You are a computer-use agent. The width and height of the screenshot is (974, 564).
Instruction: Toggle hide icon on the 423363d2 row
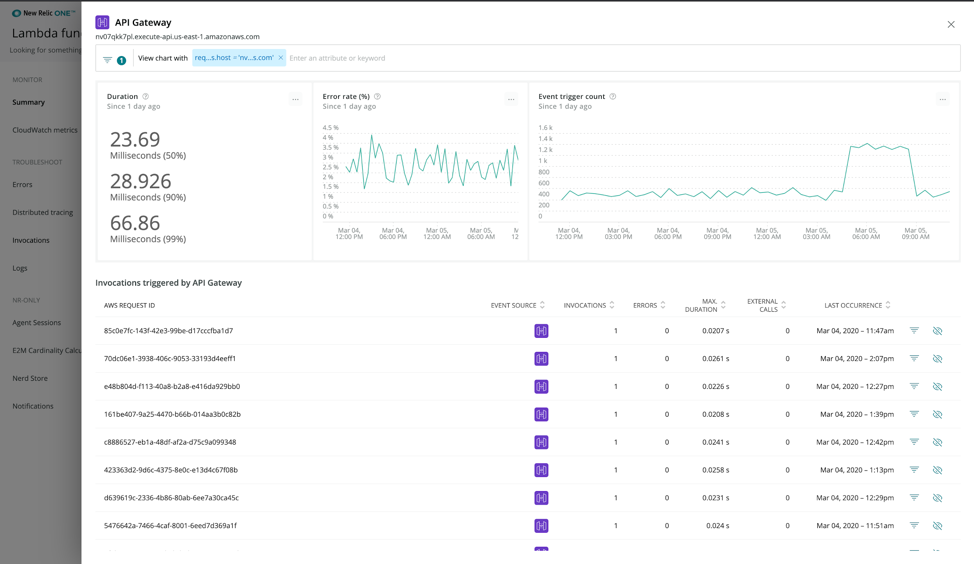(x=937, y=470)
